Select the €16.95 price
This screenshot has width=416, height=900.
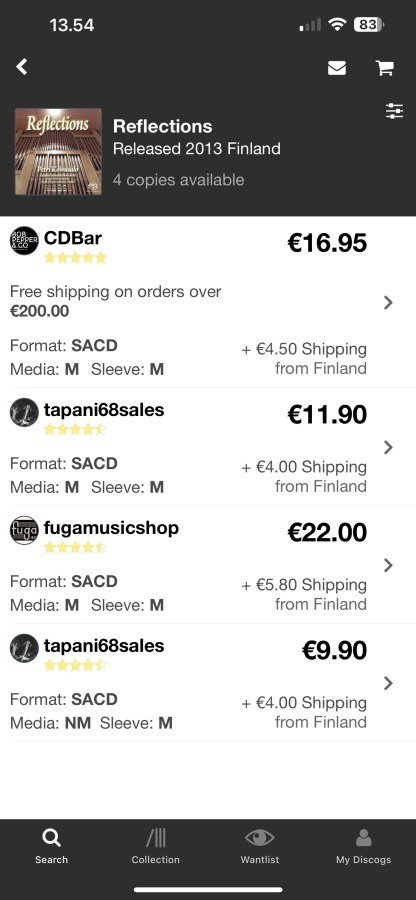coord(327,243)
